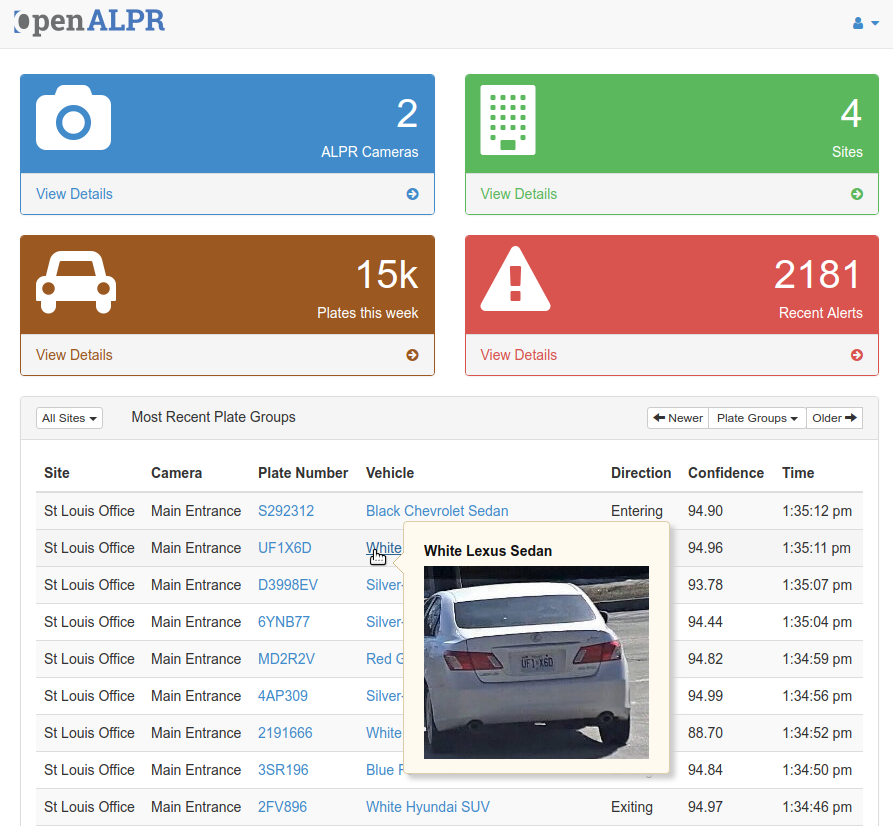The image size is (893, 826).
Task: Open the All Sites dropdown
Action: tap(68, 418)
